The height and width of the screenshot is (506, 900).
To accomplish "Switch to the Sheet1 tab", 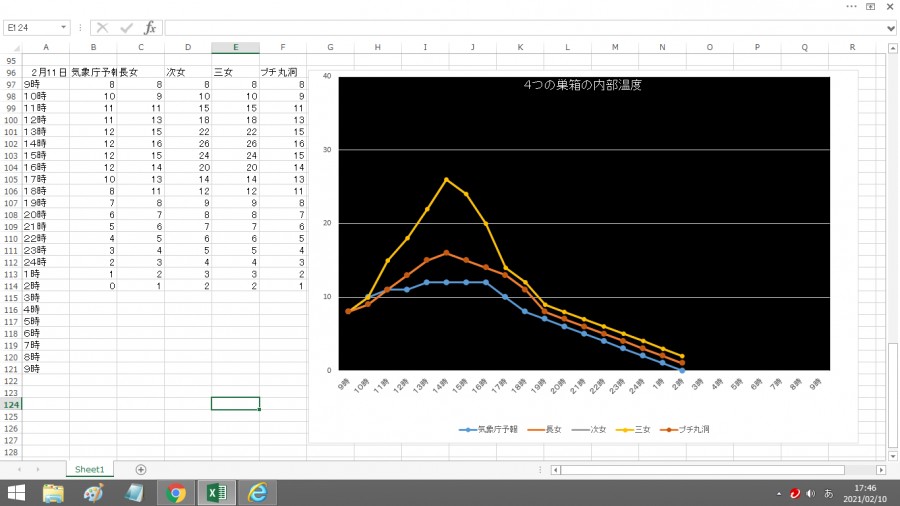I will 90,469.
